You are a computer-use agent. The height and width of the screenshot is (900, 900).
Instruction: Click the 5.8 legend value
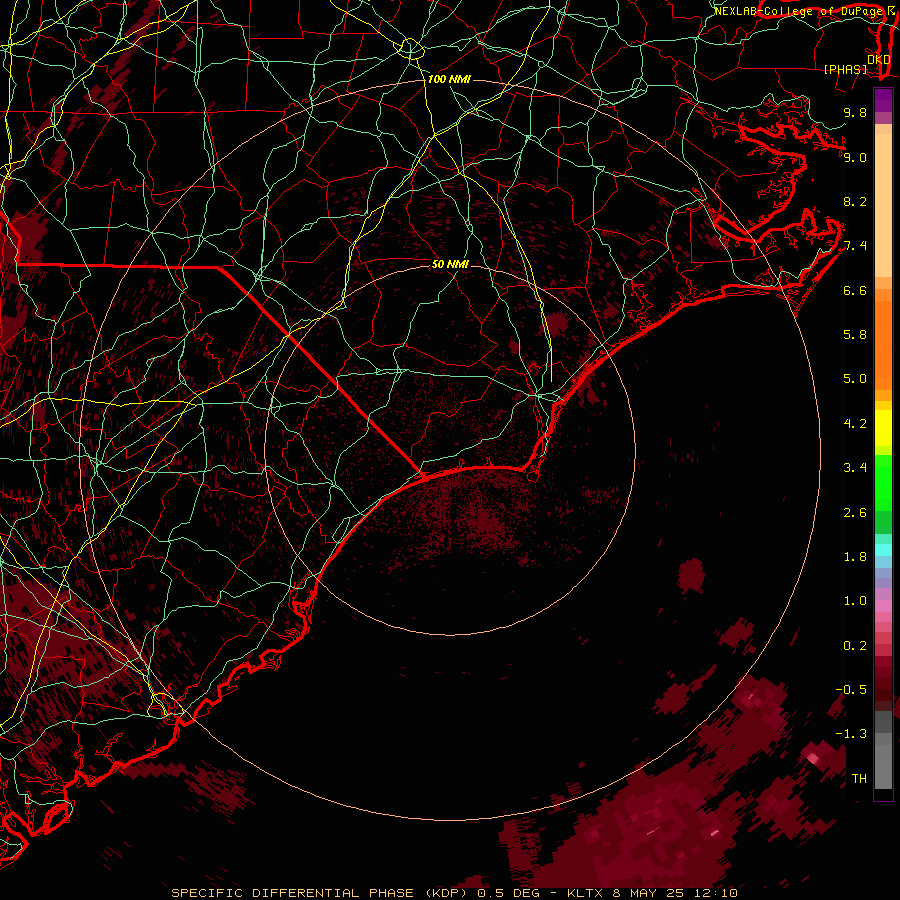tap(855, 335)
